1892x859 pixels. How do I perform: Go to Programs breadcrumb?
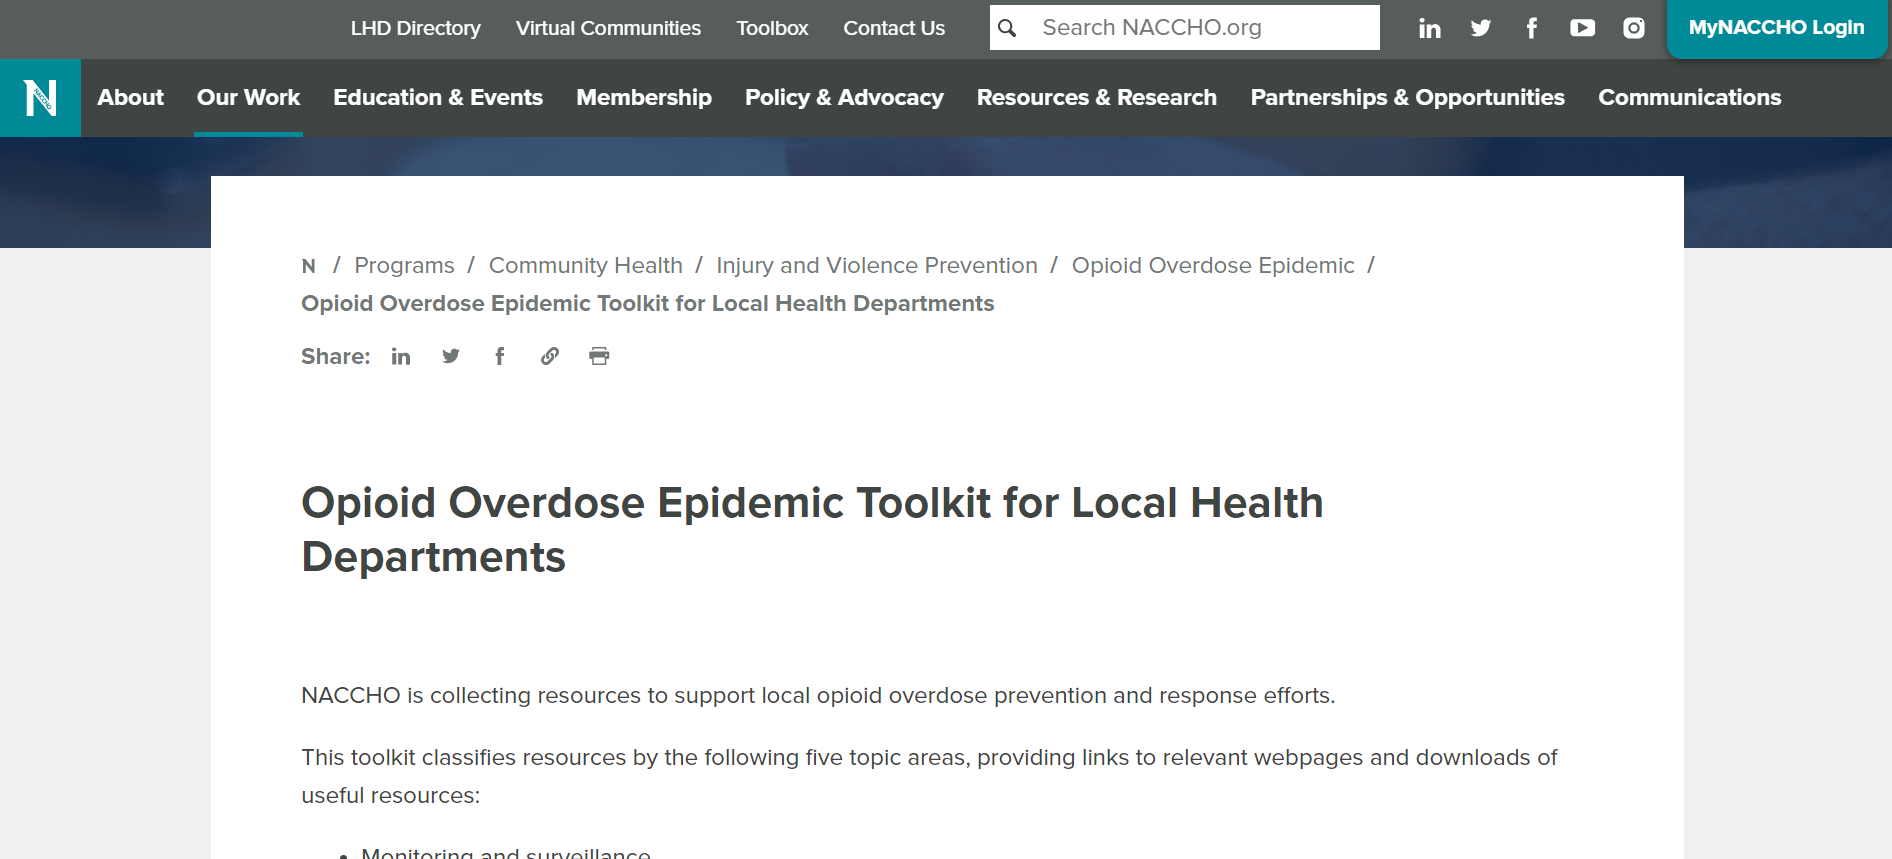tap(404, 266)
